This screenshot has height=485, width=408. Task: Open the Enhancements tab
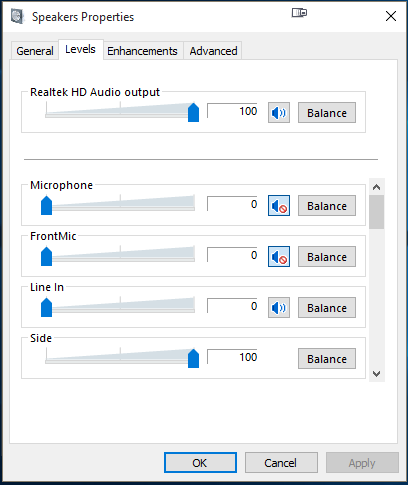coord(142,51)
